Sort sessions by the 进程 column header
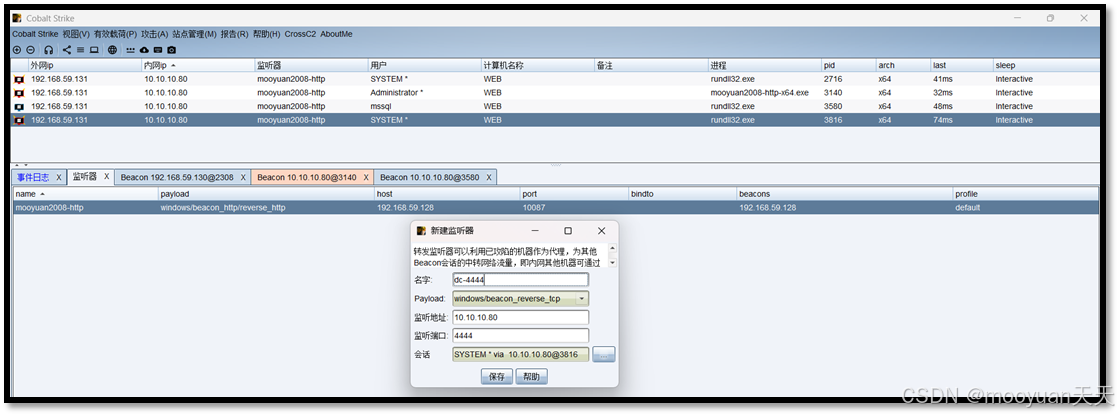The width and height of the screenshot is (1119, 416). click(x=764, y=65)
